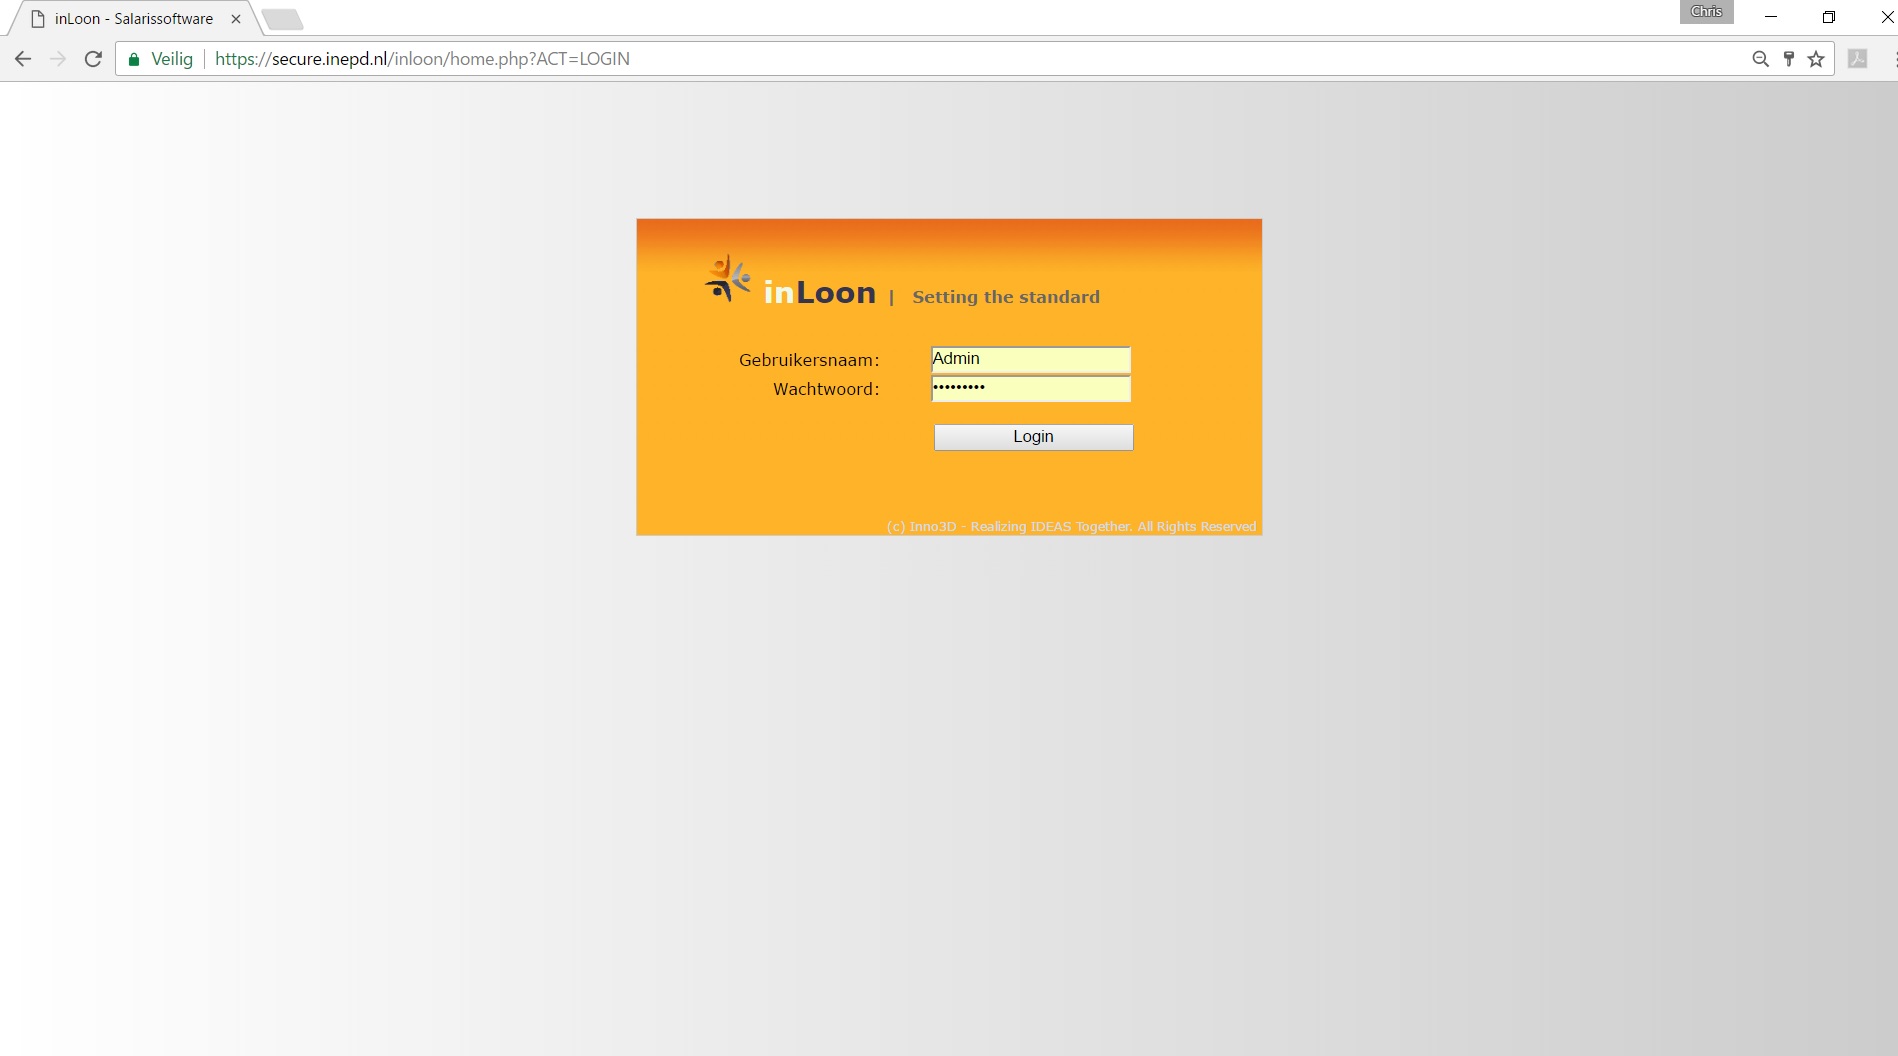The height and width of the screenshot is (1056, 1898).
Task: Click the green padlock security icon
Action: 134,59
